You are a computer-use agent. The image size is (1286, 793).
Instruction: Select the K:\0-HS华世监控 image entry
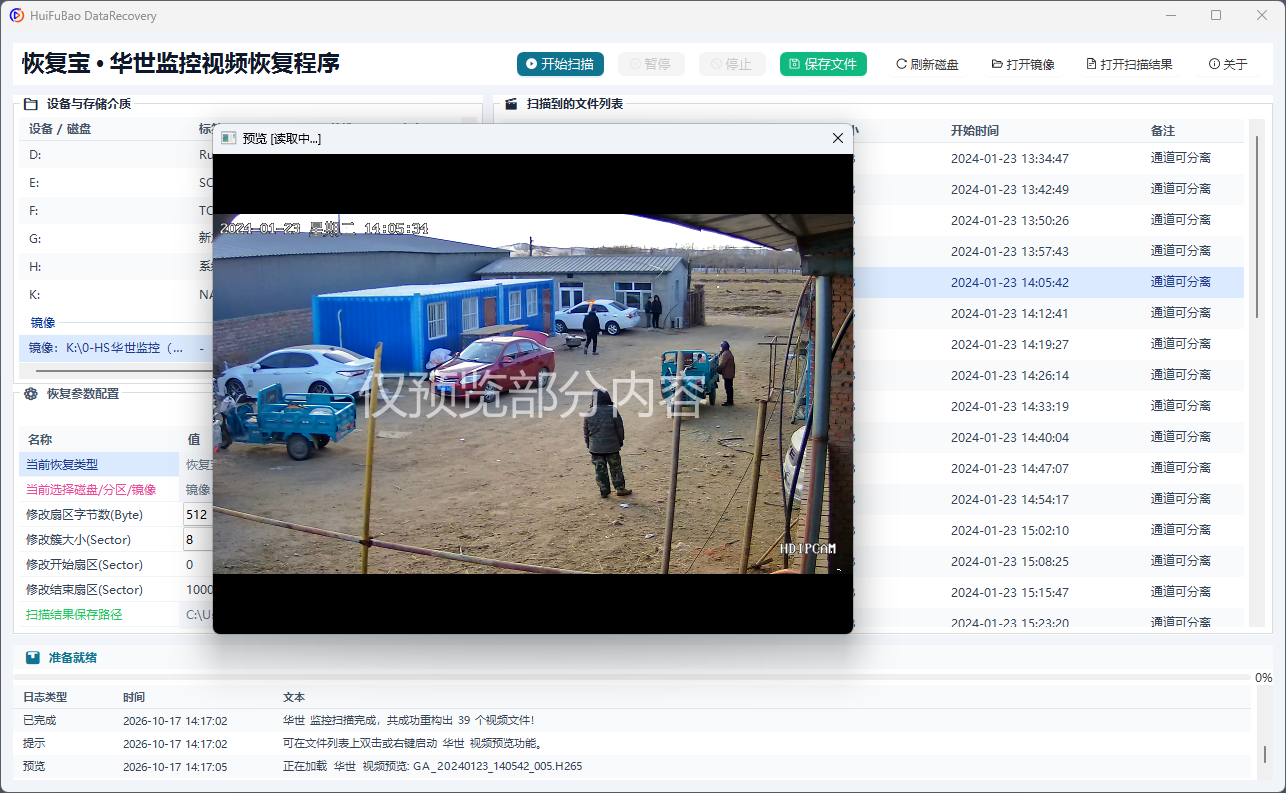click(116, 348)
